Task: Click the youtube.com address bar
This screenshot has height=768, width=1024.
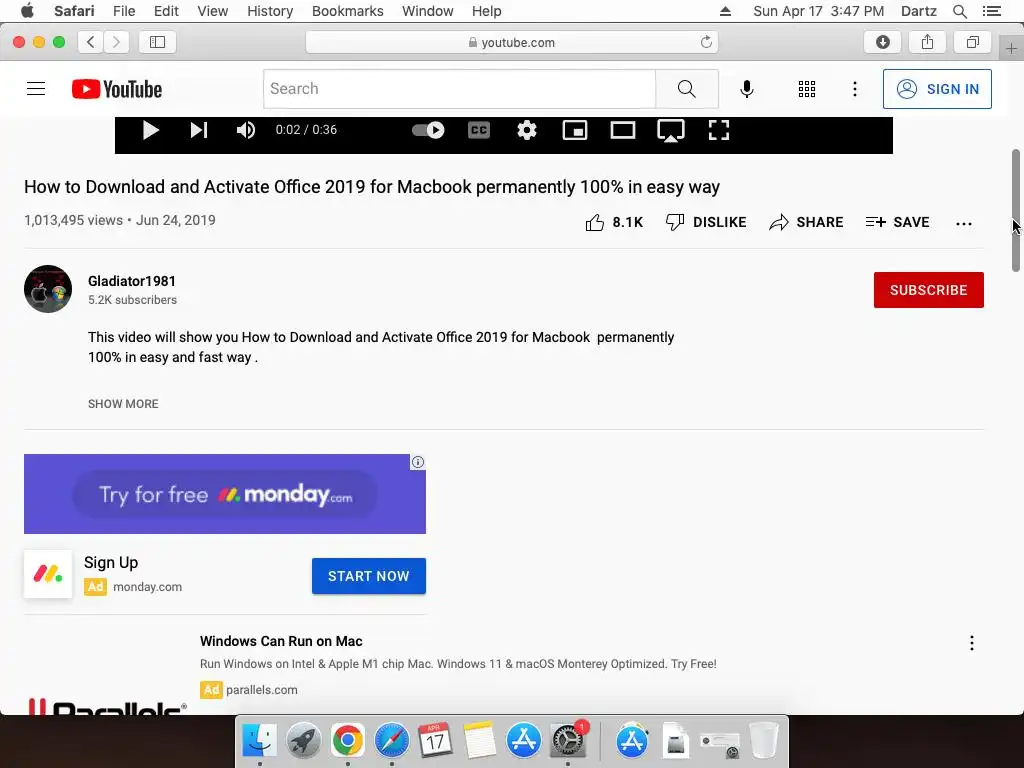Action: pos(511,42)
